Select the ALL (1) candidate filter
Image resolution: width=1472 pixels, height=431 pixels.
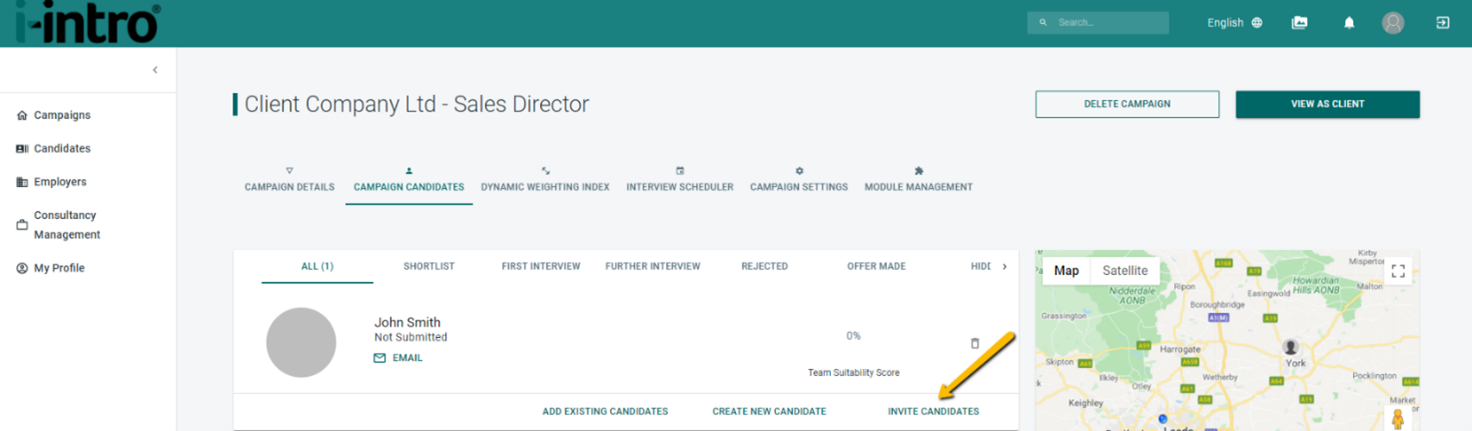(317, 266)
